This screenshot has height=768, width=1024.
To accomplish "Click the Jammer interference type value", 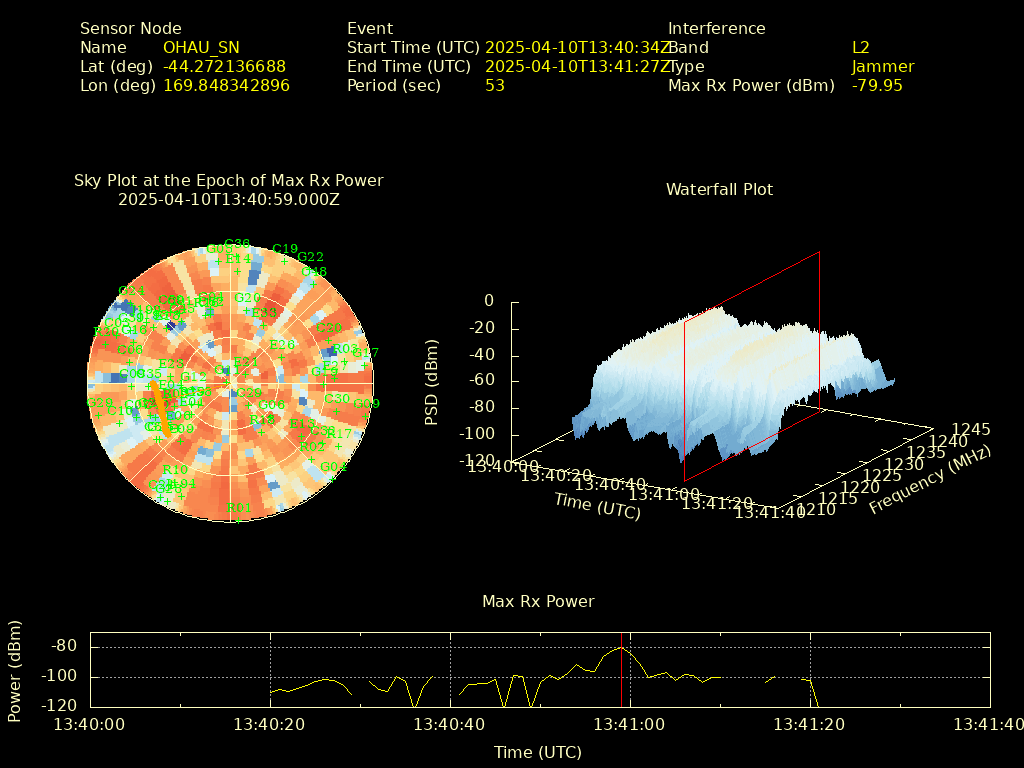I will 882,67.
